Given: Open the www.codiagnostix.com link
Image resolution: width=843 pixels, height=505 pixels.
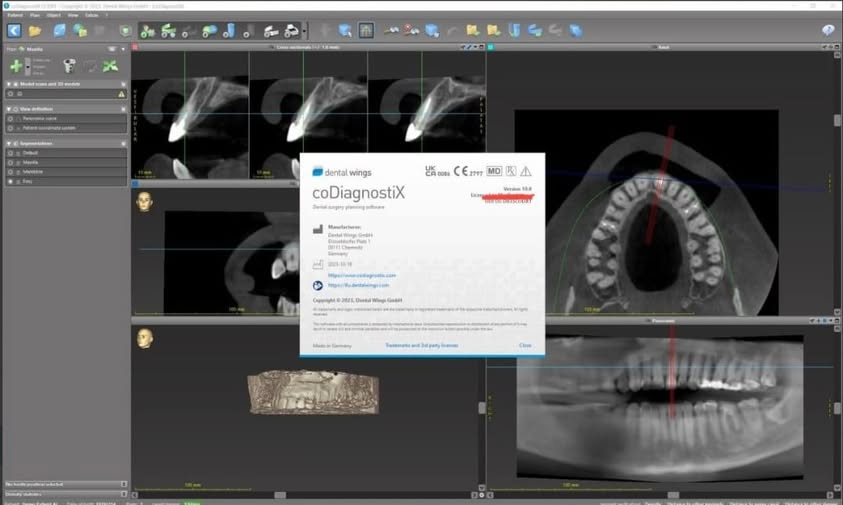Looking at the screenshot, I should 362,275.
